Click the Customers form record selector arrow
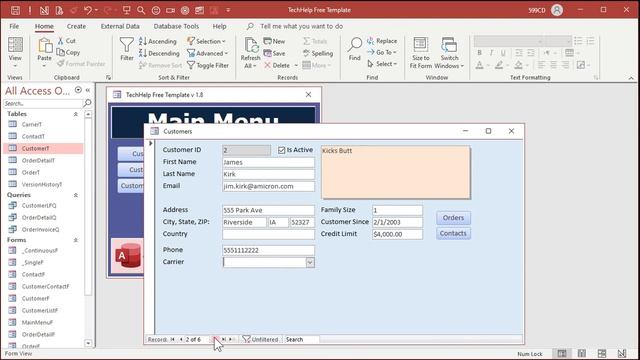Image resolution: width=640 pixels, height=360 pixels. pyautogui.click(x=151, y=143)
